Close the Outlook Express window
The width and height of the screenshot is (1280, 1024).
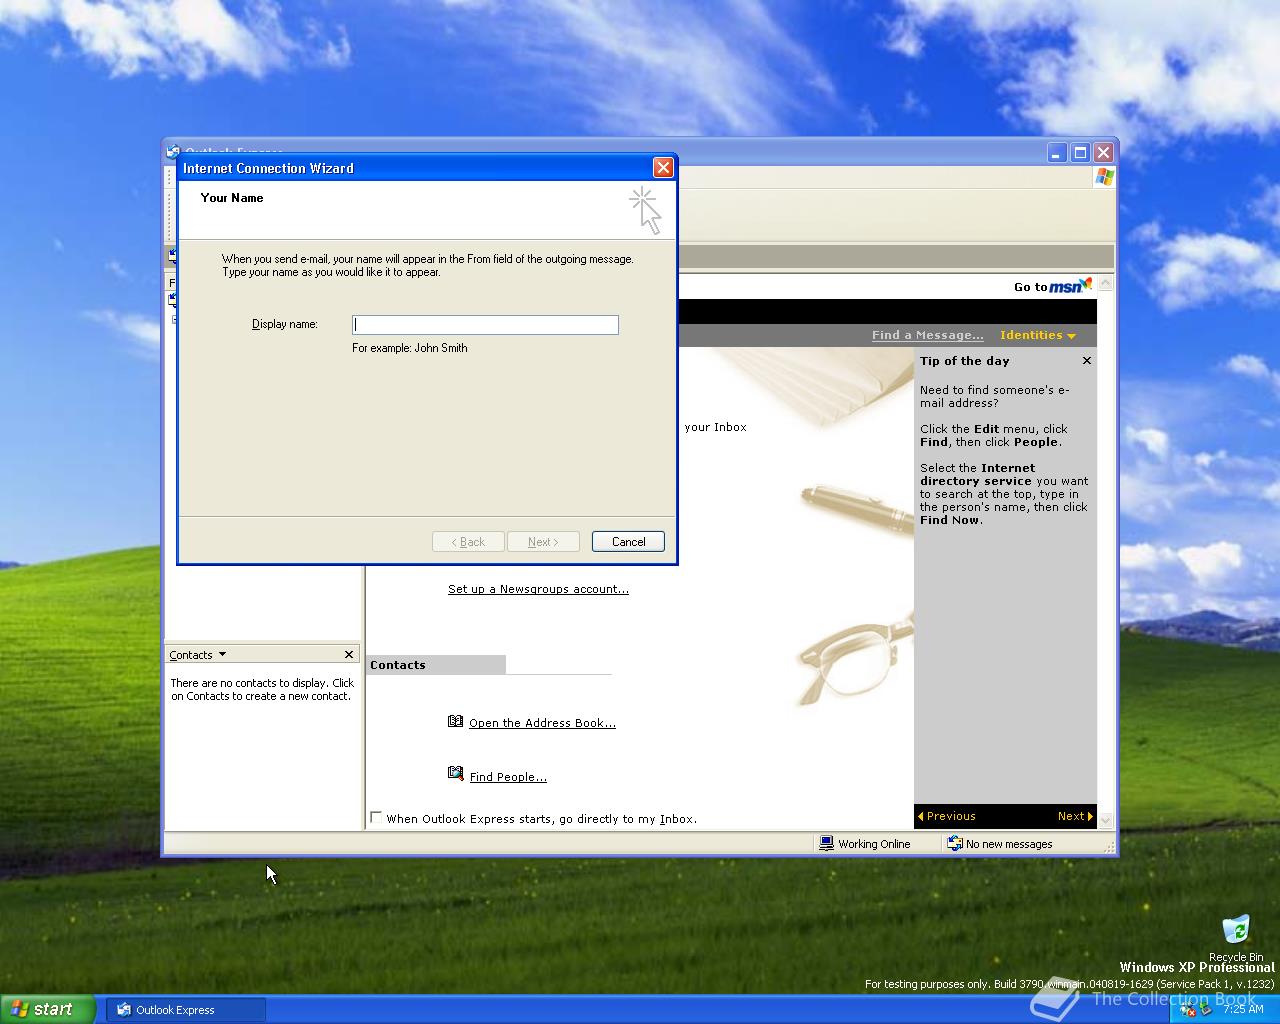point(1103,152)
